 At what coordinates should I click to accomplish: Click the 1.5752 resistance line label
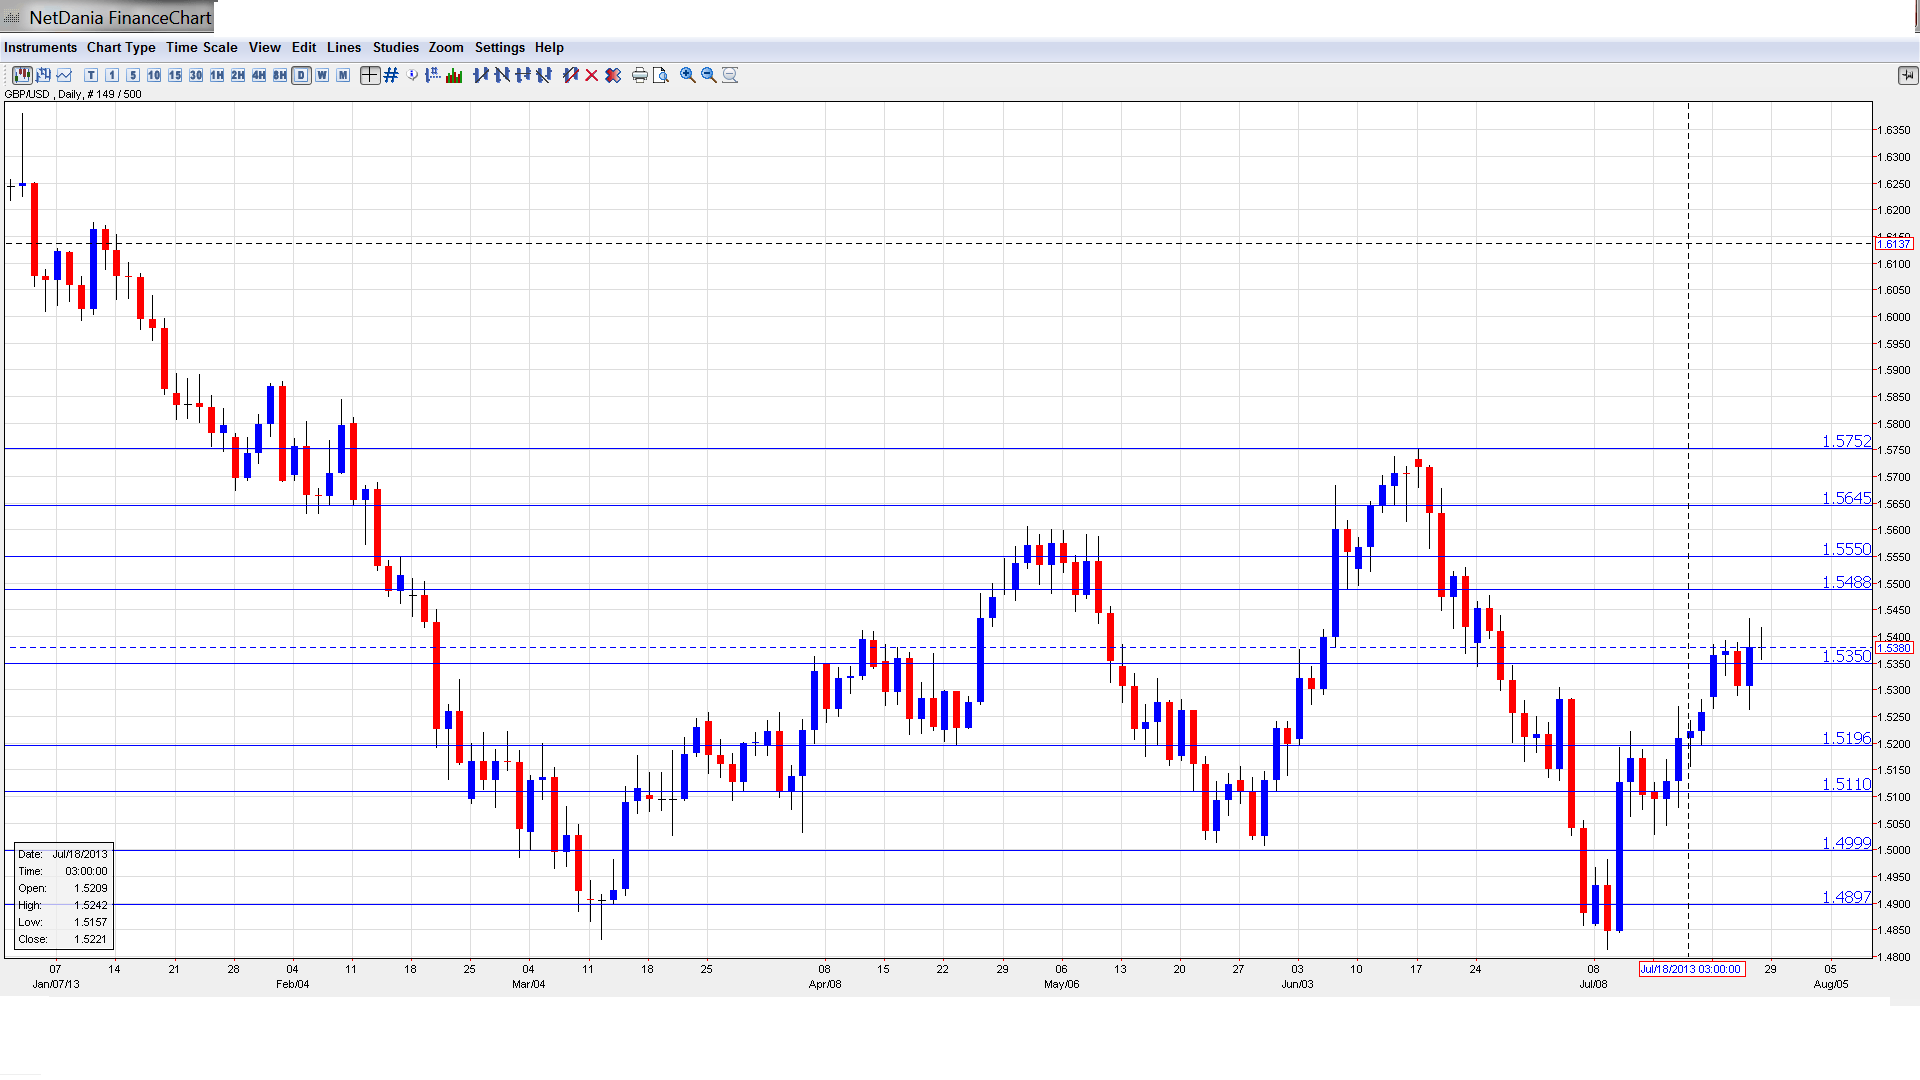click(x=1845, y=441)
